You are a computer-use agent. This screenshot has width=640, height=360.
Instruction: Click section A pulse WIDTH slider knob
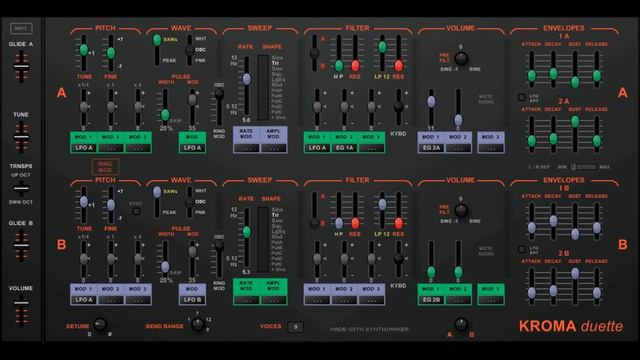(x=165, y=115)
